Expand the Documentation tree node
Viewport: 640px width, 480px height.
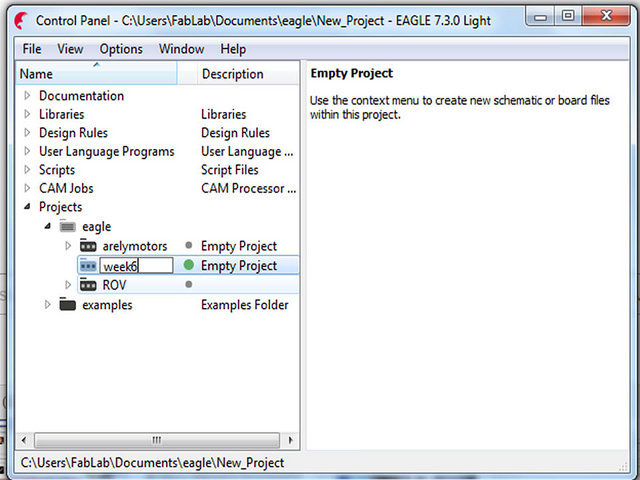pos(27,96)
